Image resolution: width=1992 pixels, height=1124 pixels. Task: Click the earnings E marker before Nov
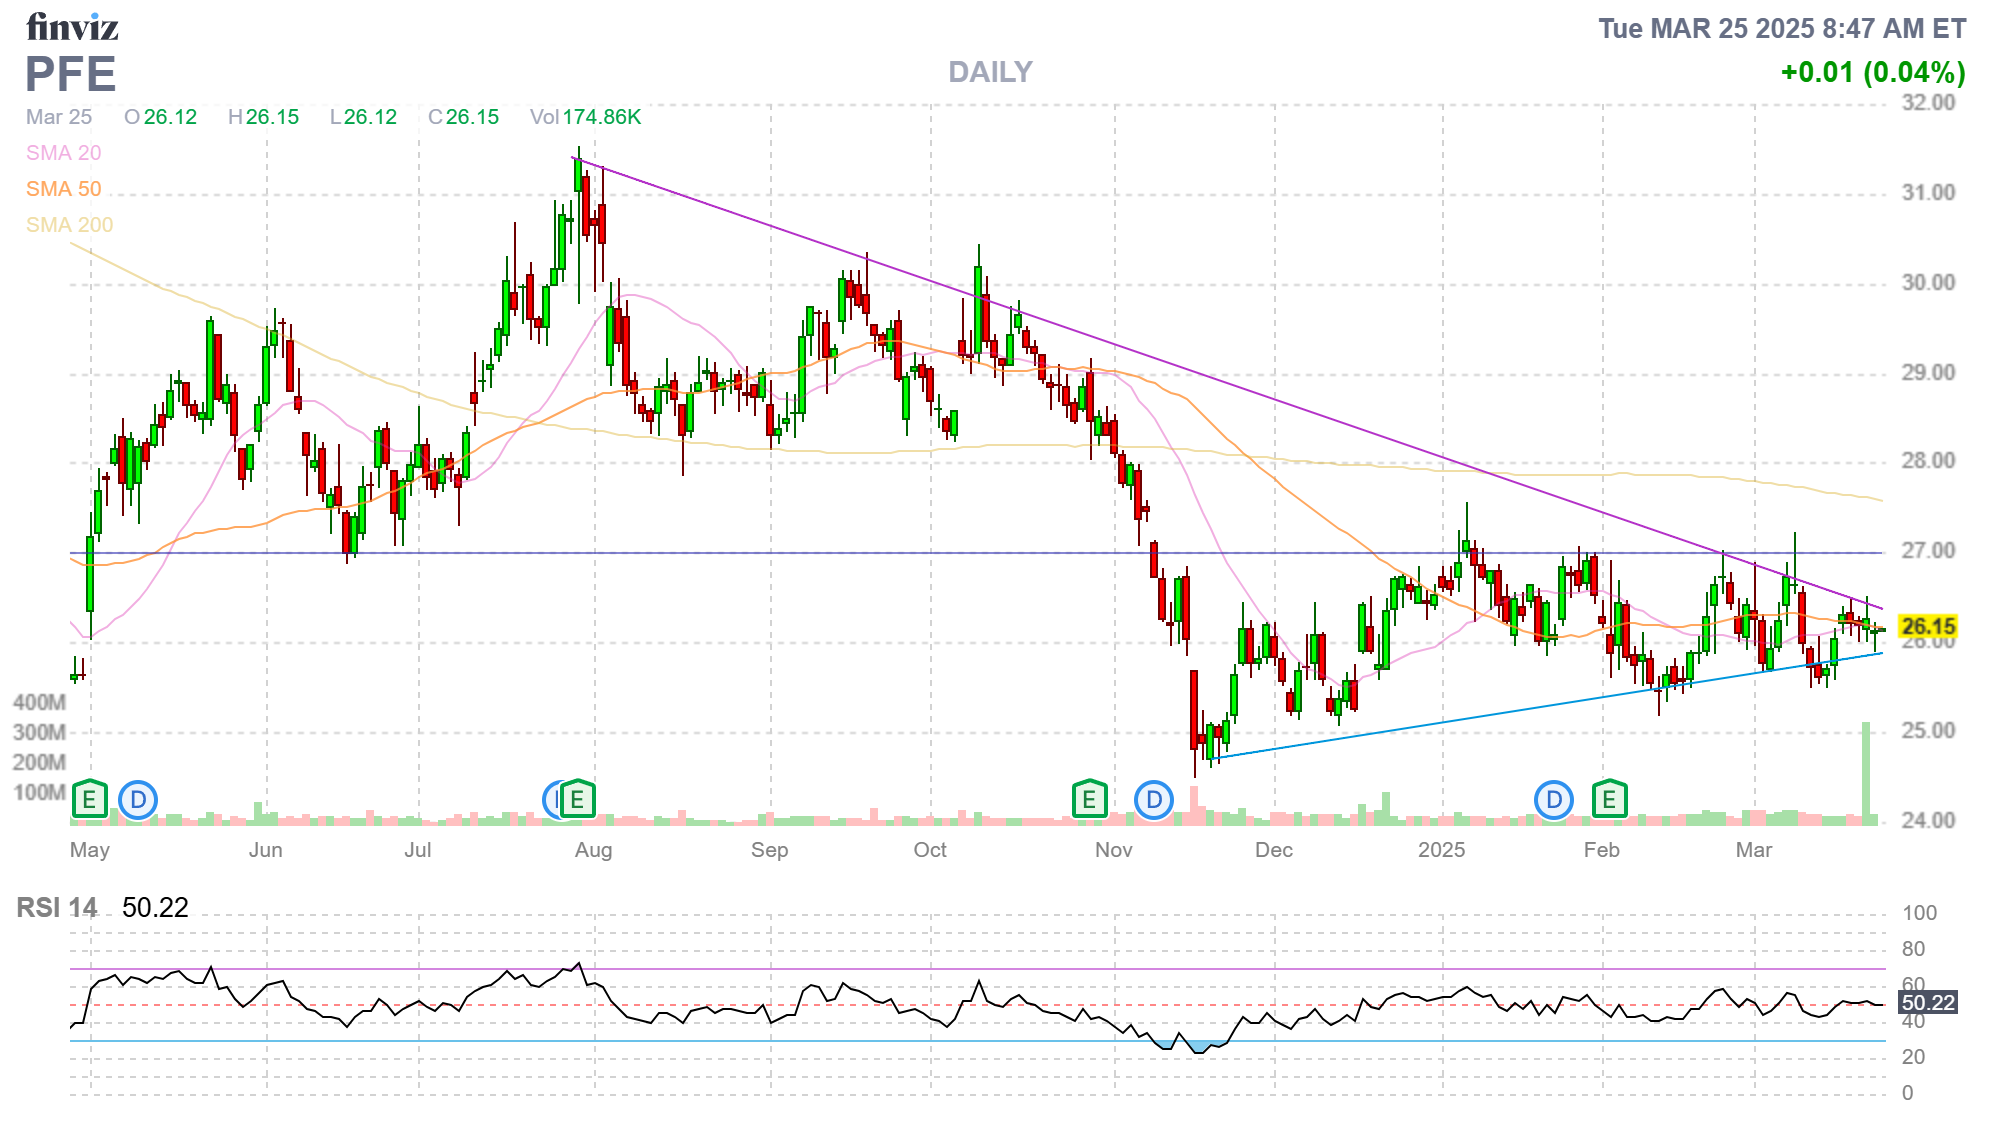pos(1089,799)
